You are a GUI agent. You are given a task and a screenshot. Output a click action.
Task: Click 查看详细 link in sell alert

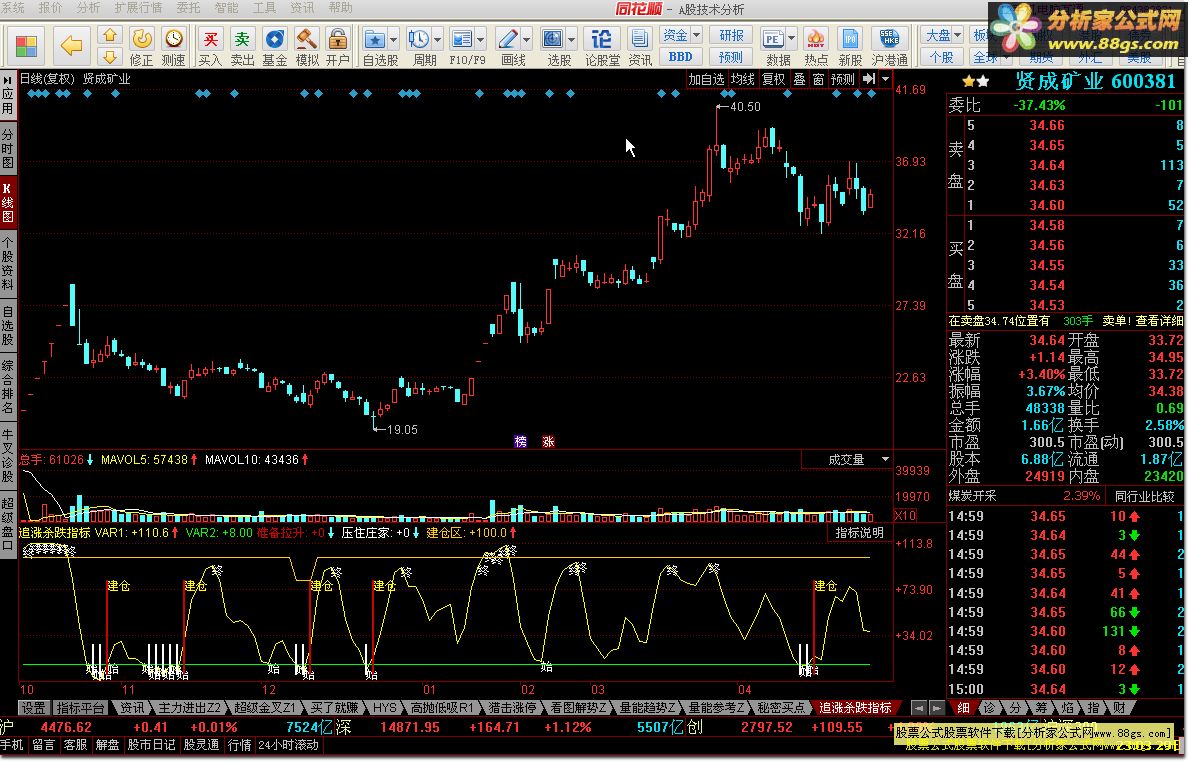tap(1158, 321)
